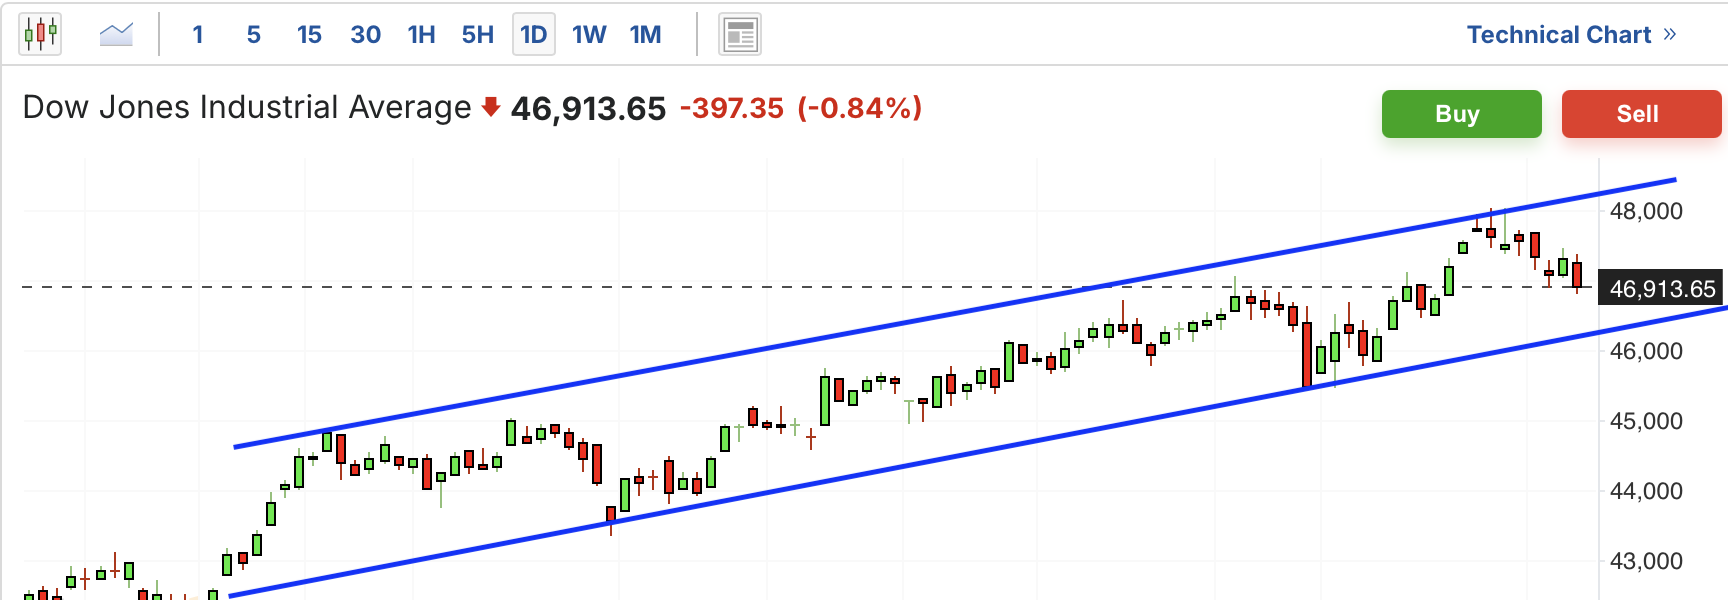Image resolution: width=1728 pixels, height=600 pixels.
Task: Click the red down arrow beside the index name
Action: [490, 107]
